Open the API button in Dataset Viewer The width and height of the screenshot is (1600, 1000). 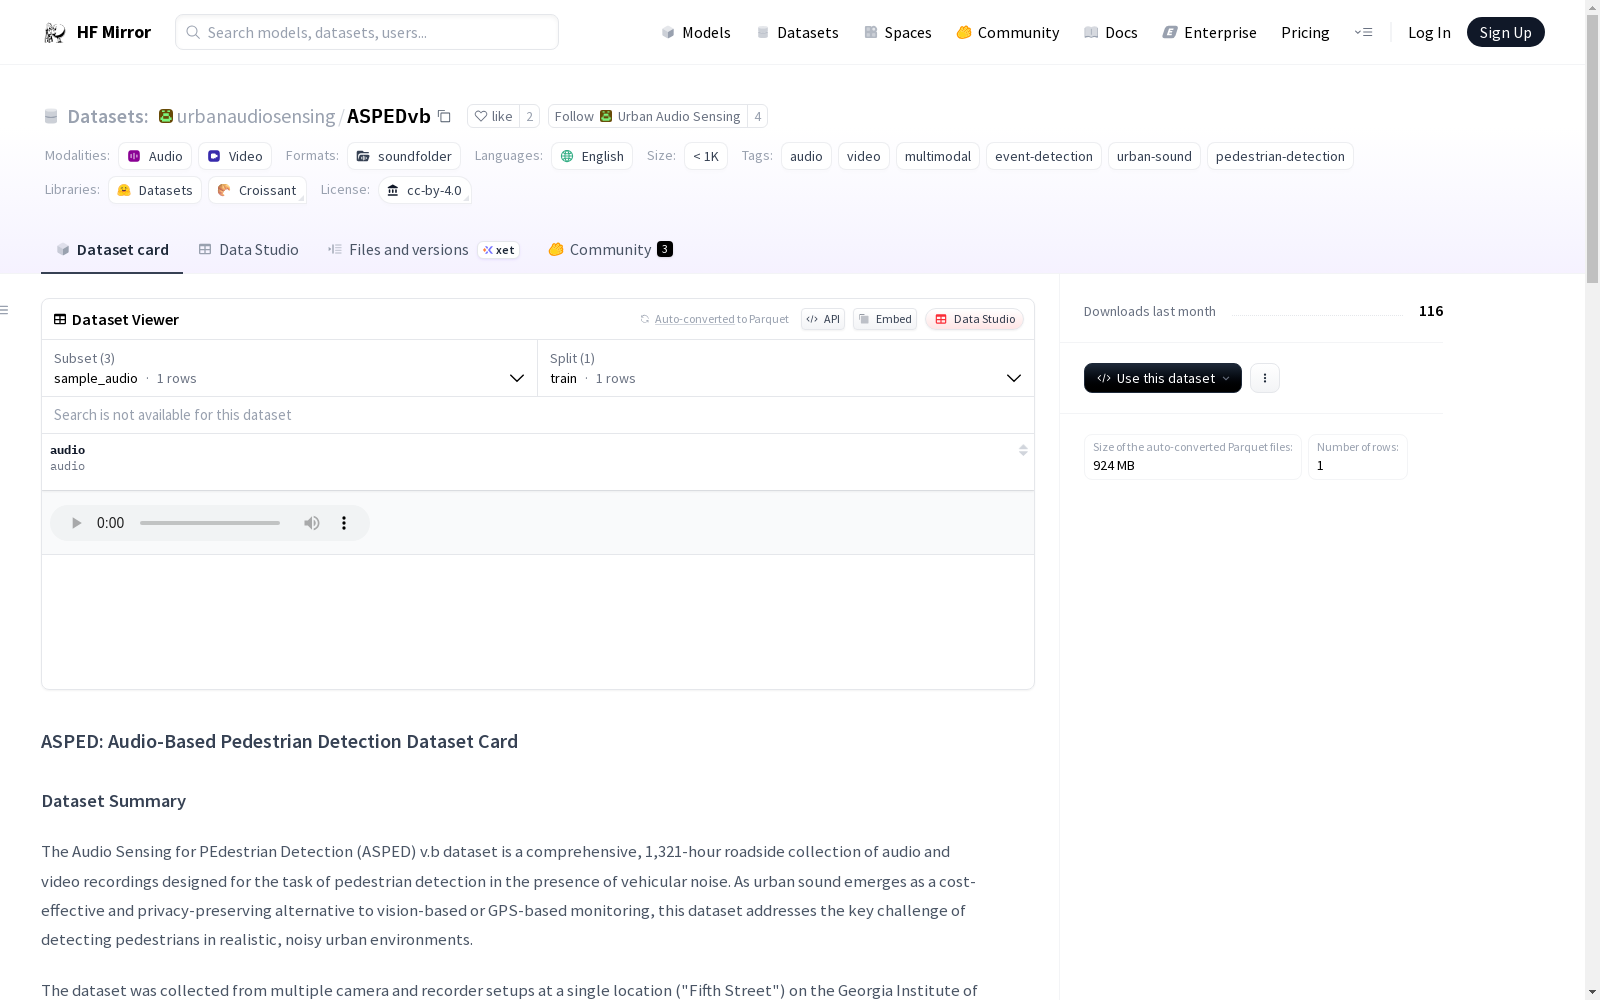(823, 319)
